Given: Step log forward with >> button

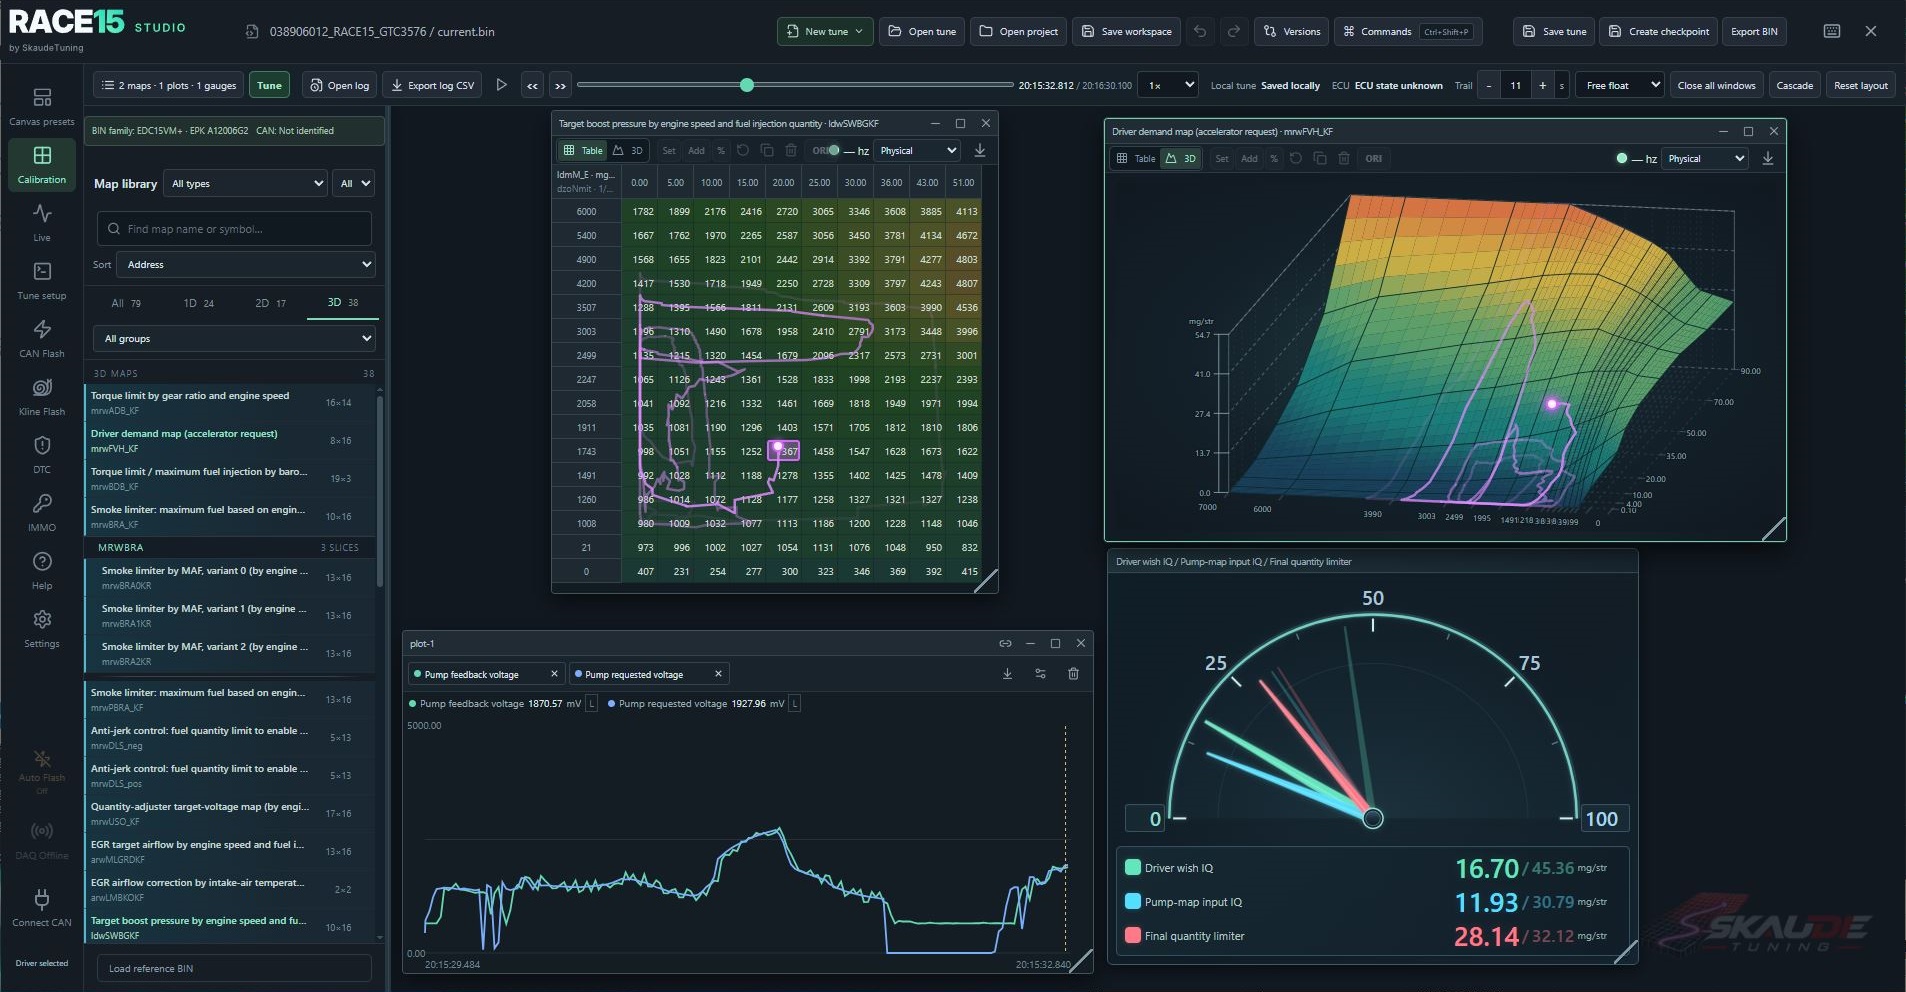Looking at the screenshot, I should coord(561,86).
